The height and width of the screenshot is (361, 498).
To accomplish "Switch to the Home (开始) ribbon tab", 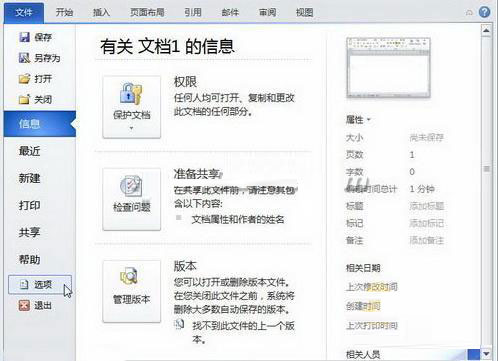I will tap(64, 12).
